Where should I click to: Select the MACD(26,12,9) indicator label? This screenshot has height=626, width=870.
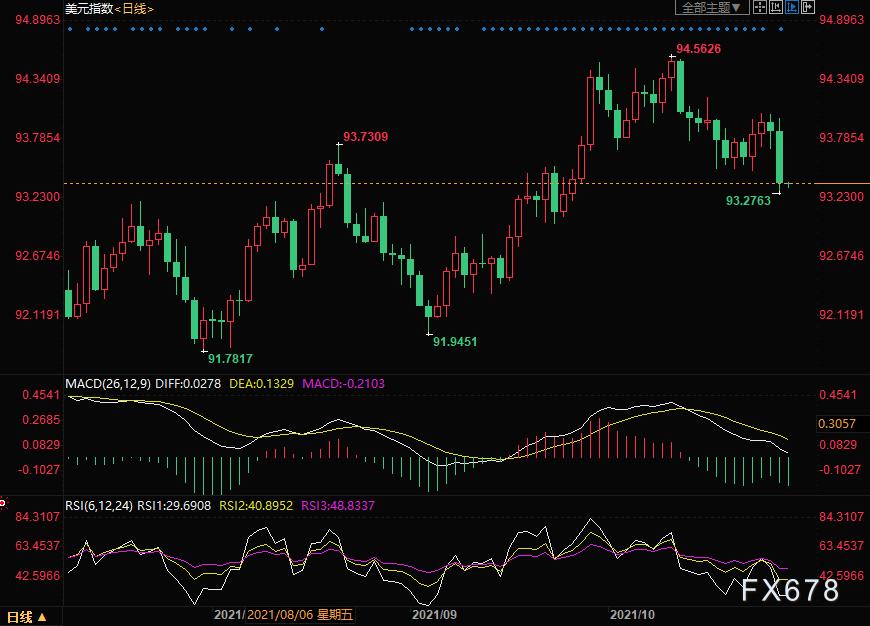pyautogui.click(x=106, y=383)
